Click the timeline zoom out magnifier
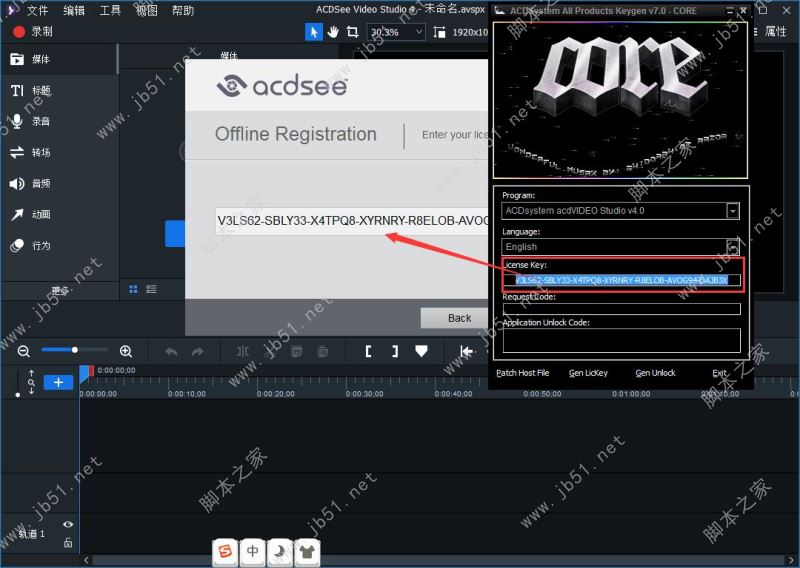This screenshot has width=800, height=568. pos(23,351)
